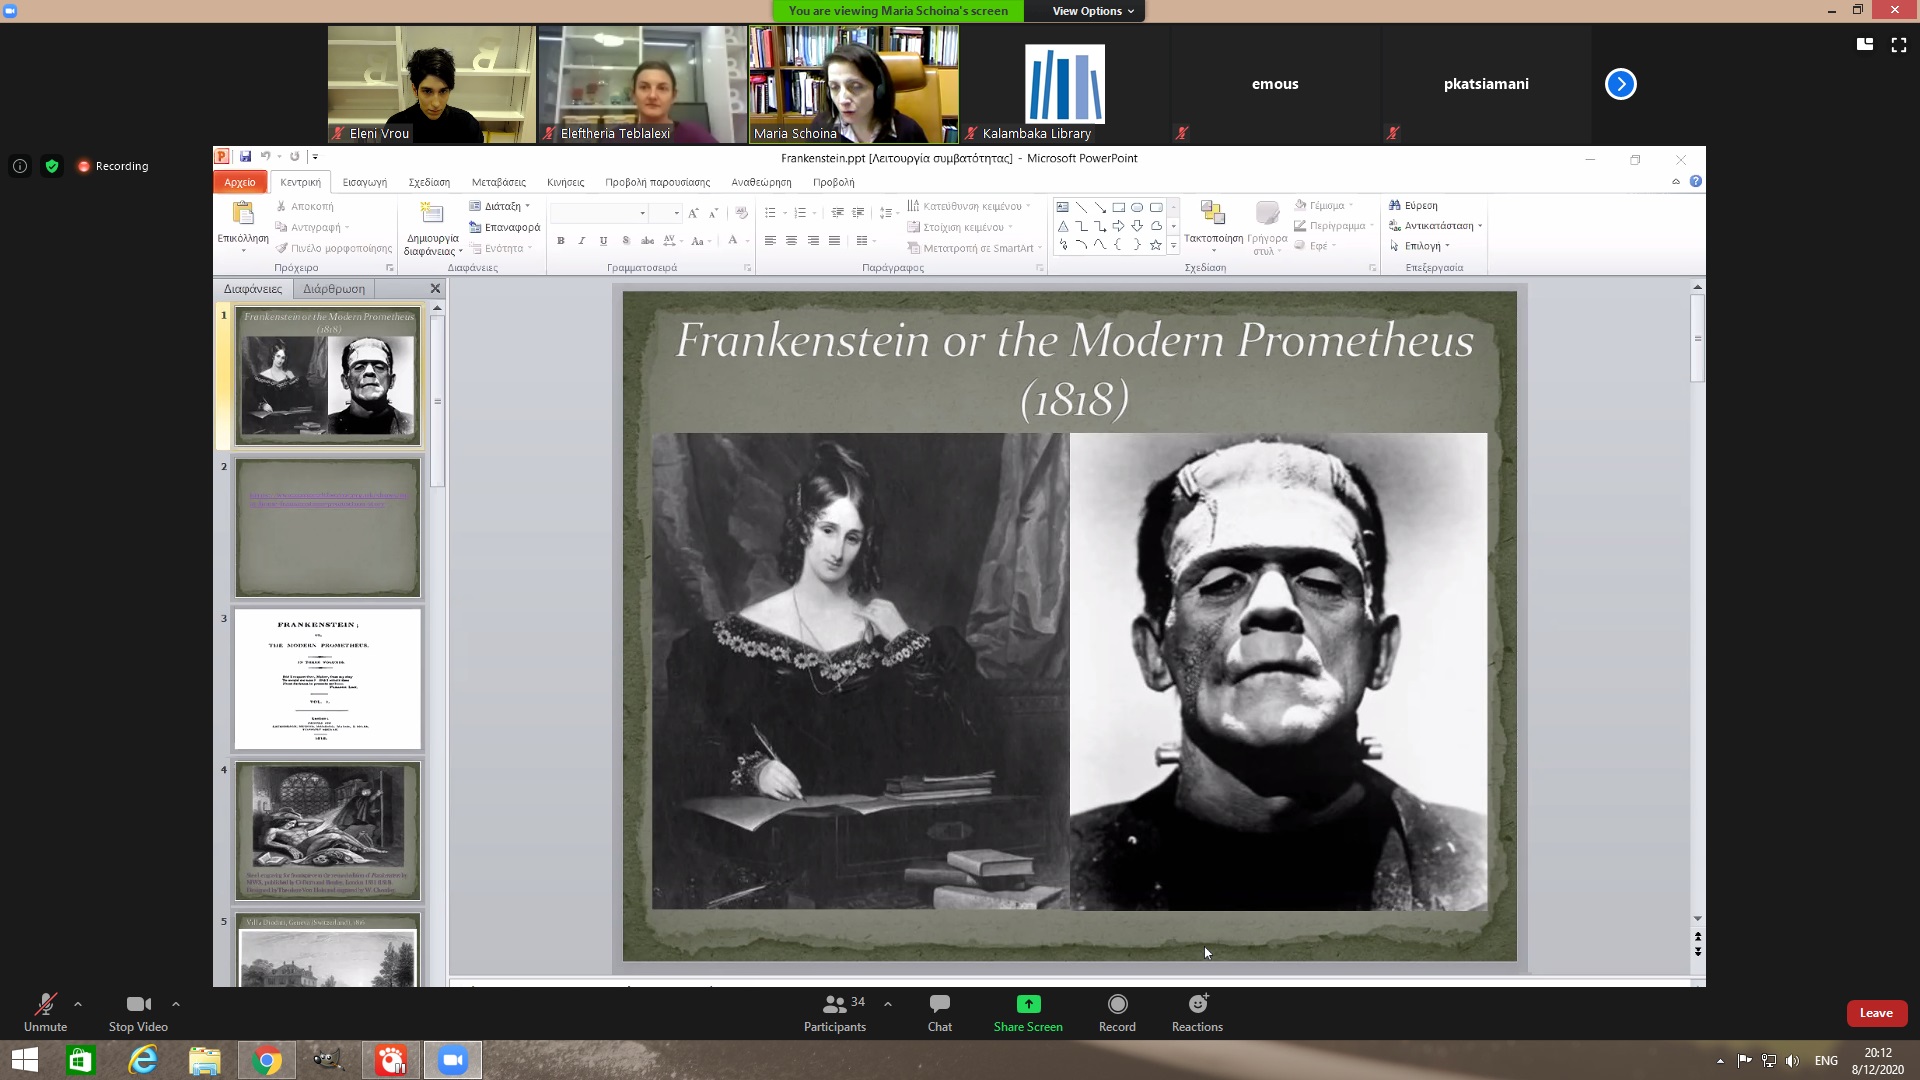Open the Reactions menu
Screen dimensions: 1920x1080
(1197, 1012)
